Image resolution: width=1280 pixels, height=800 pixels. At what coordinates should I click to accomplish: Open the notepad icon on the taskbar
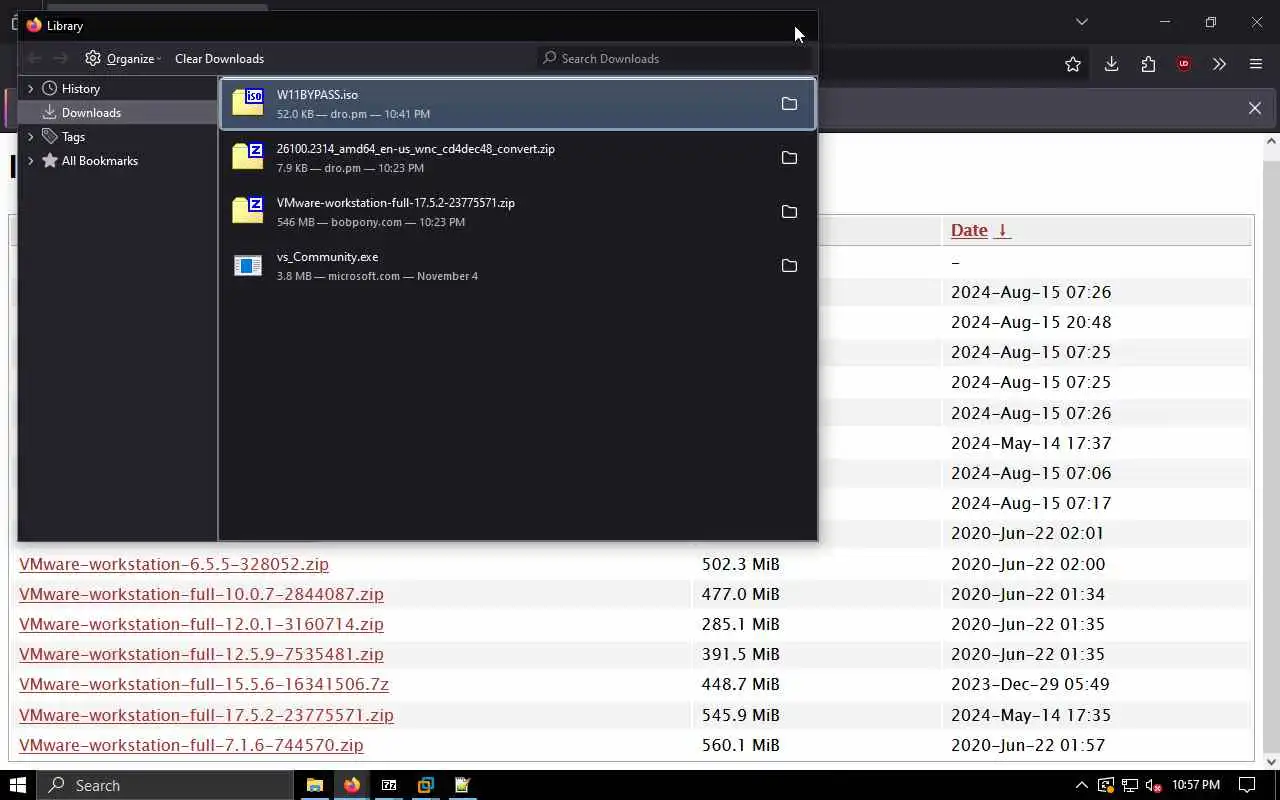462,785
